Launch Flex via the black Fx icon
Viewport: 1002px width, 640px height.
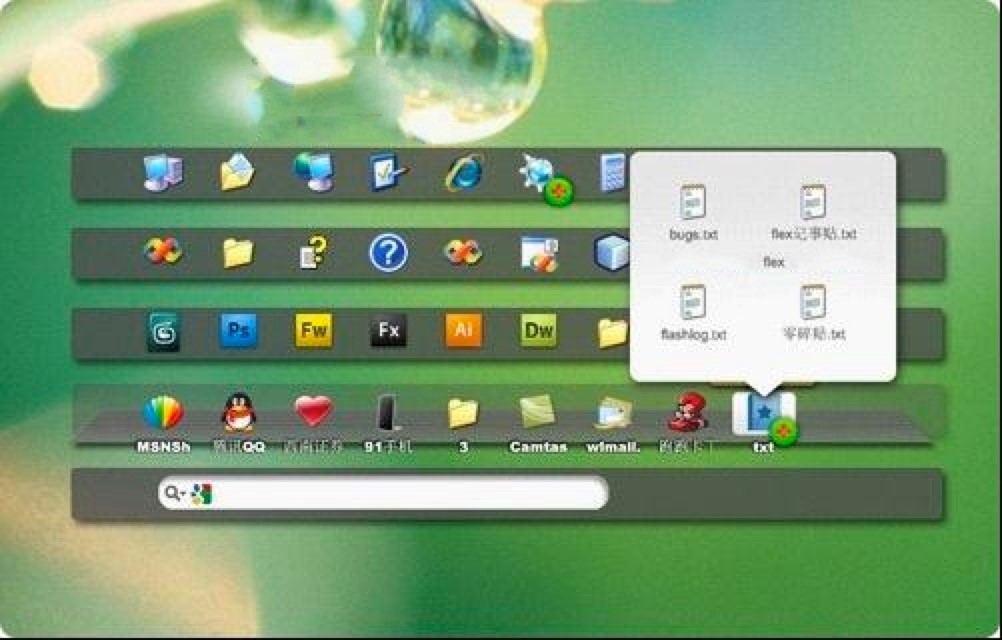click(x=389, y=331)
